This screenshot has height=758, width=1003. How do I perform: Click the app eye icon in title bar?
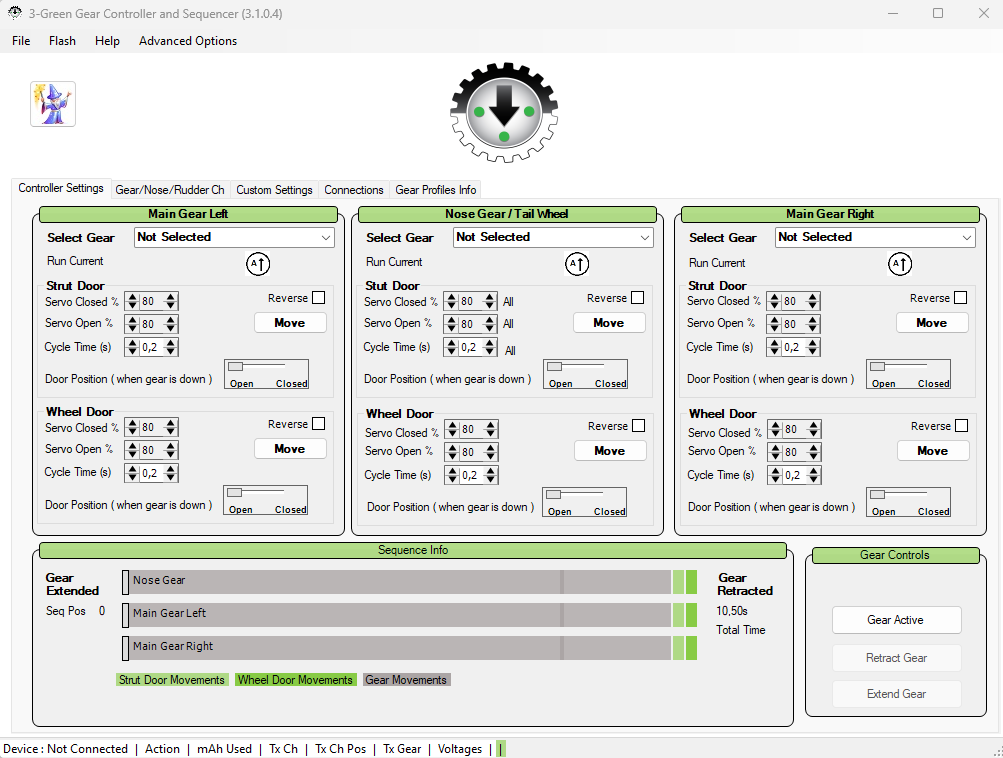[14, 13]
